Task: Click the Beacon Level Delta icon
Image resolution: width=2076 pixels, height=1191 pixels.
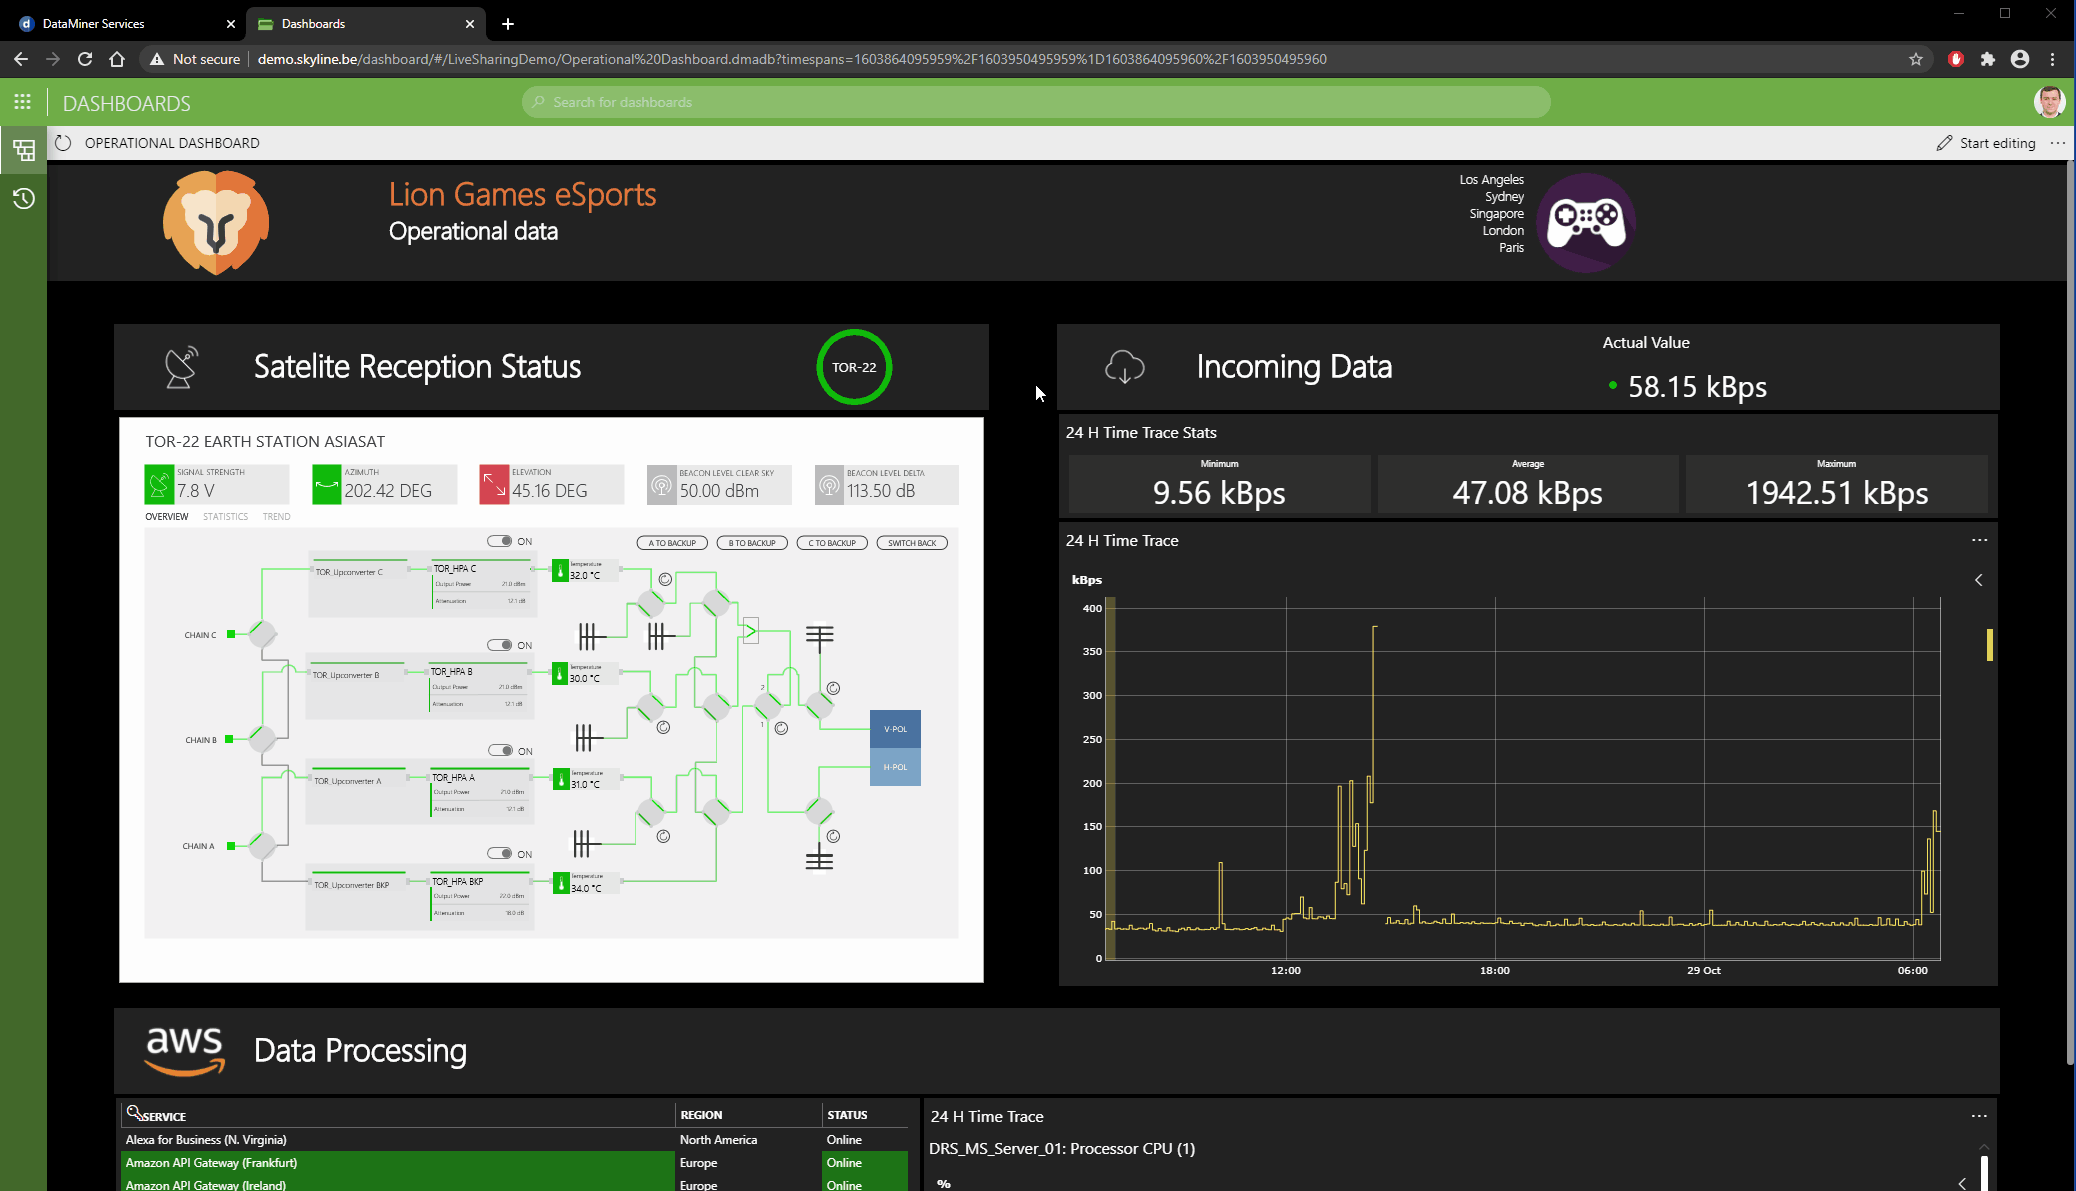Action: click(x=829, y=484)
